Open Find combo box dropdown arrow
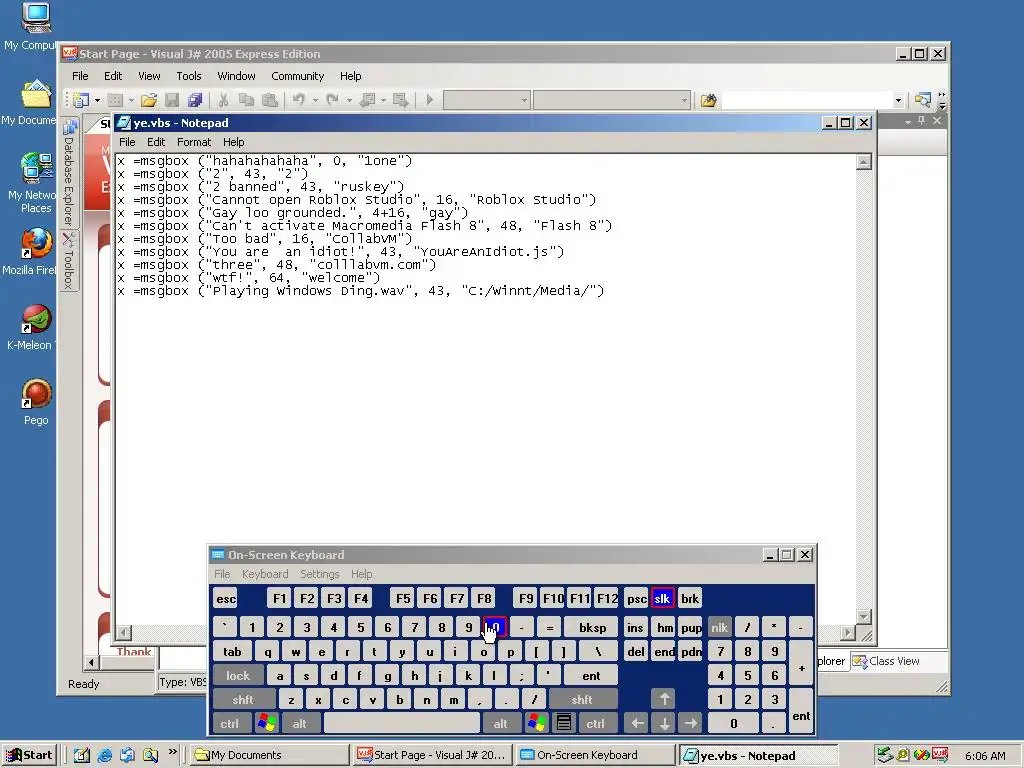Screen dimensions: 1024x768 [x=898, y=100]
